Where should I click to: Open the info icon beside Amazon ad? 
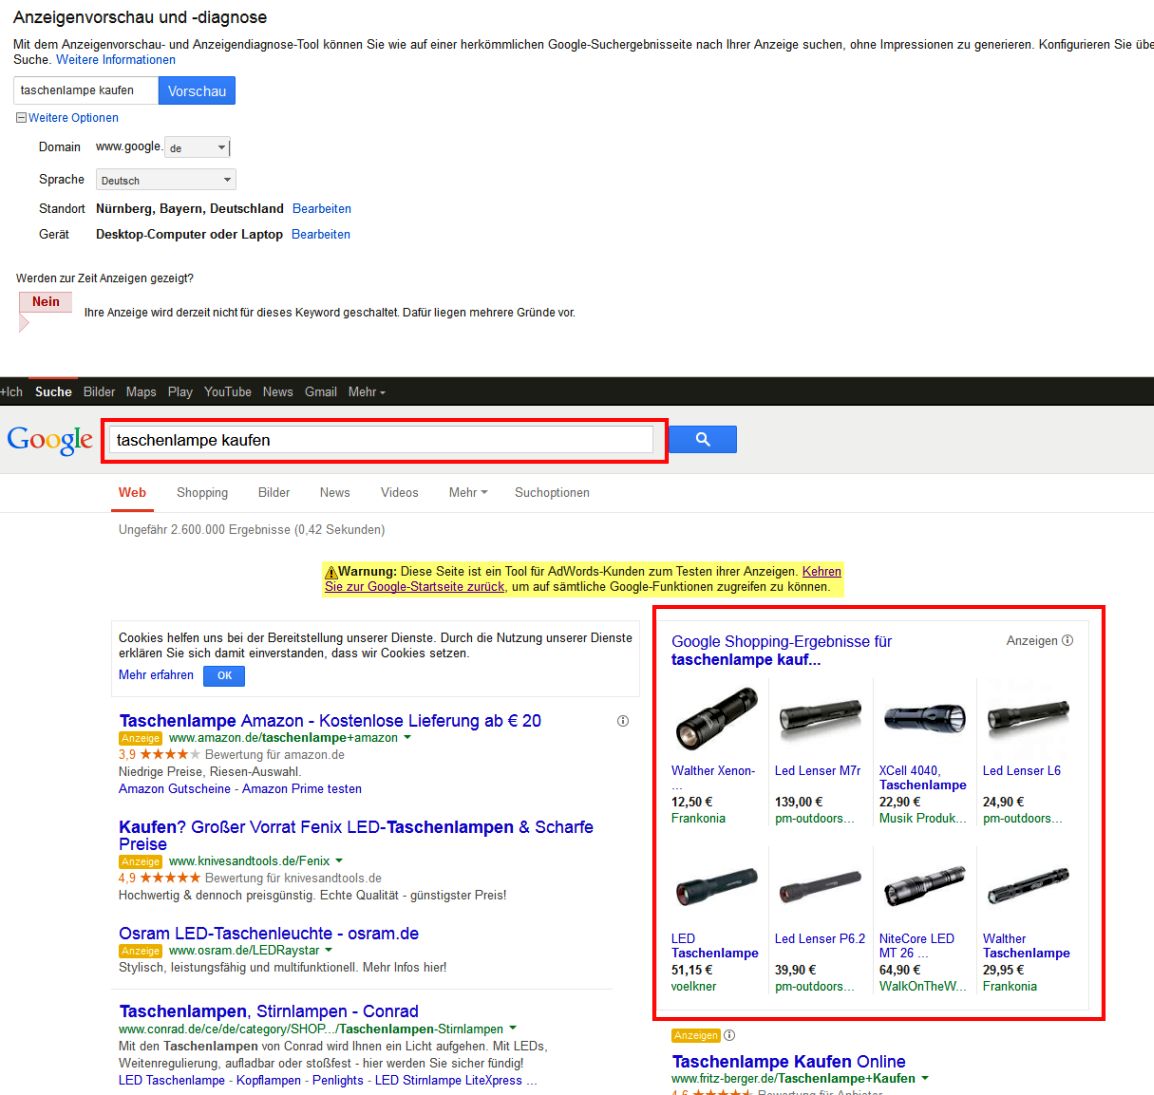pyautogui.click(x=623, y=721)
